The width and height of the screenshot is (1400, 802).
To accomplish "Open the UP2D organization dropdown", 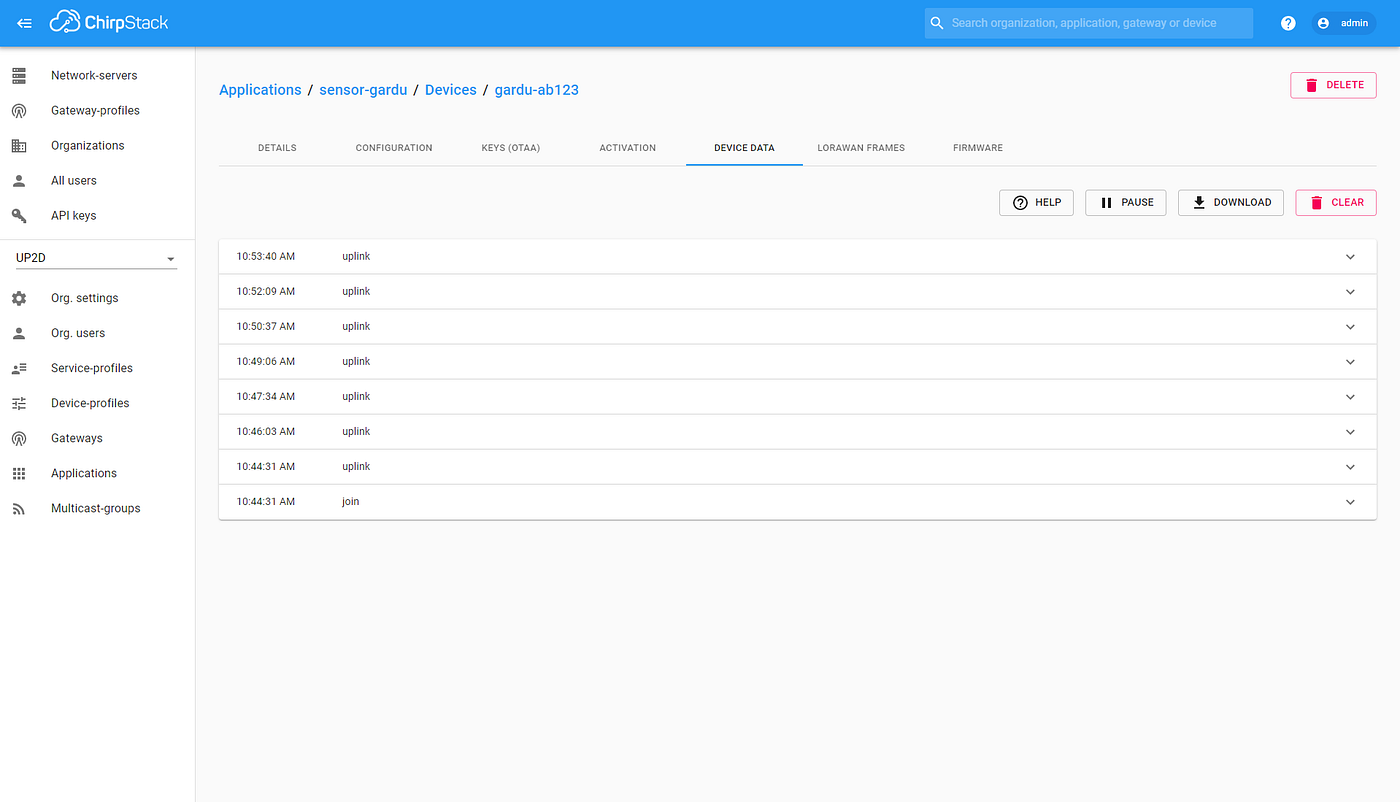I will (93, 257).
